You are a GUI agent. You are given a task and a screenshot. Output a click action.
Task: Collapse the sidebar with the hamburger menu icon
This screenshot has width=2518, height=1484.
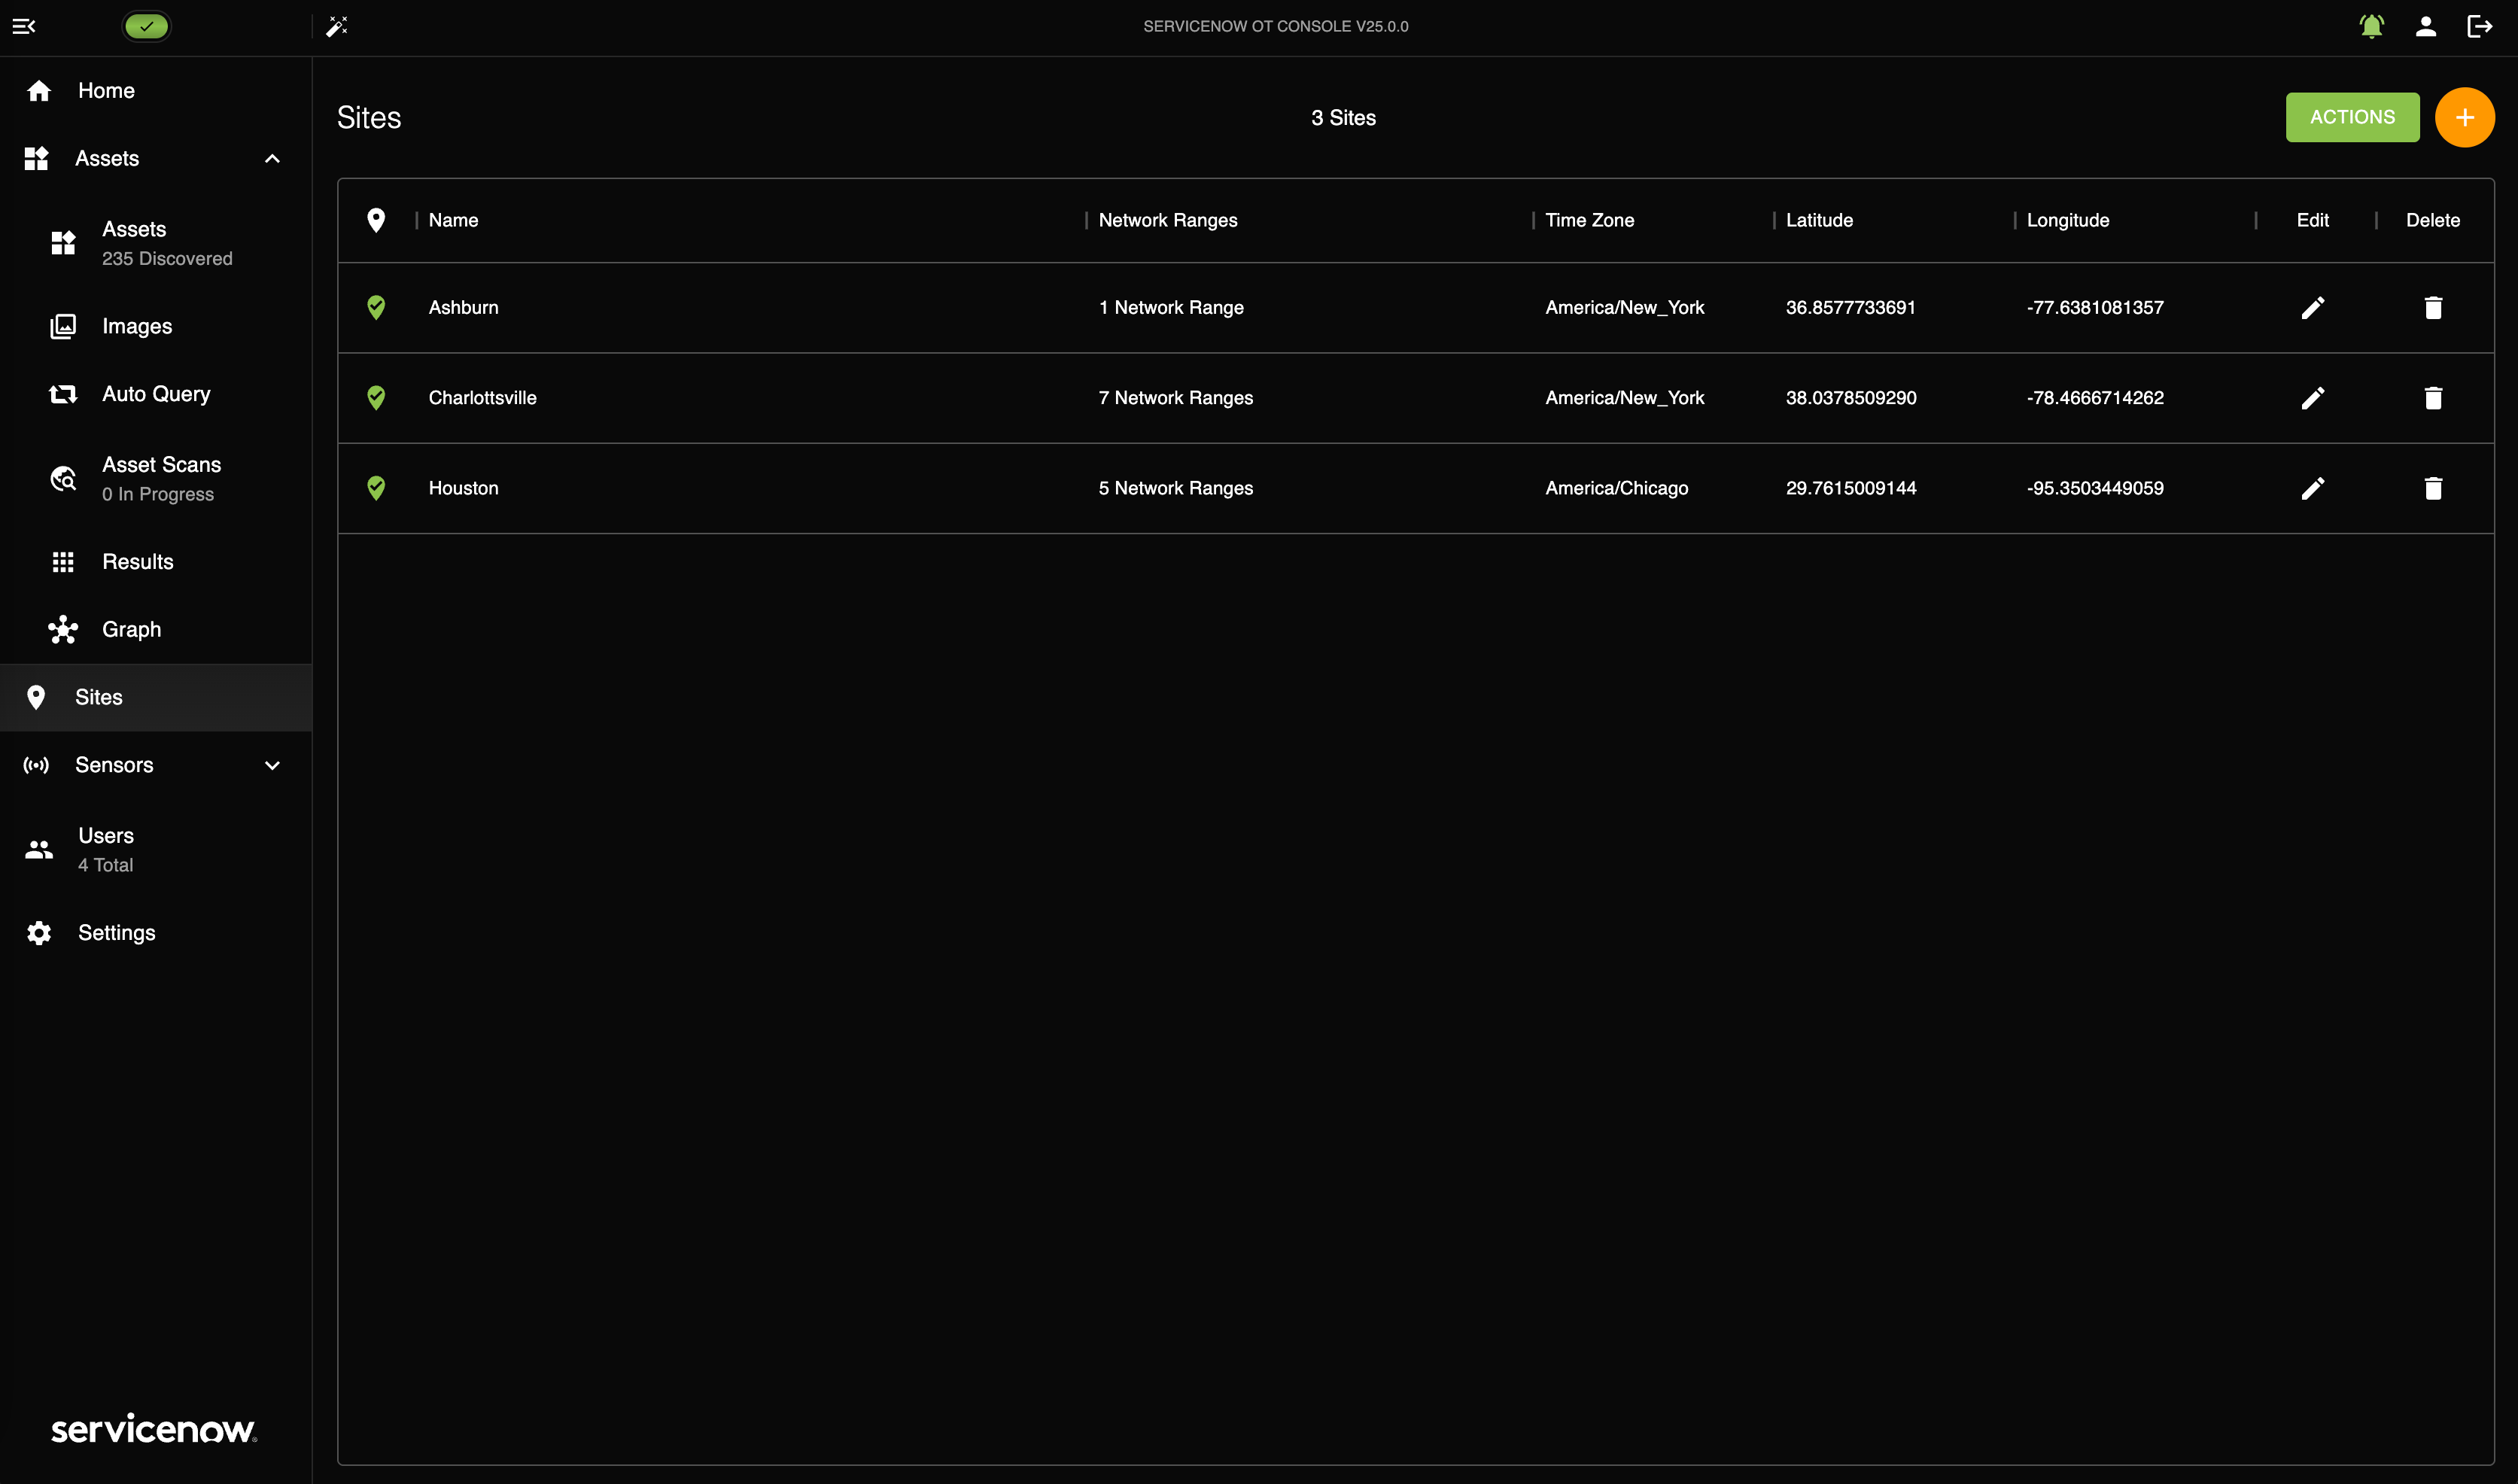point(24,26)
